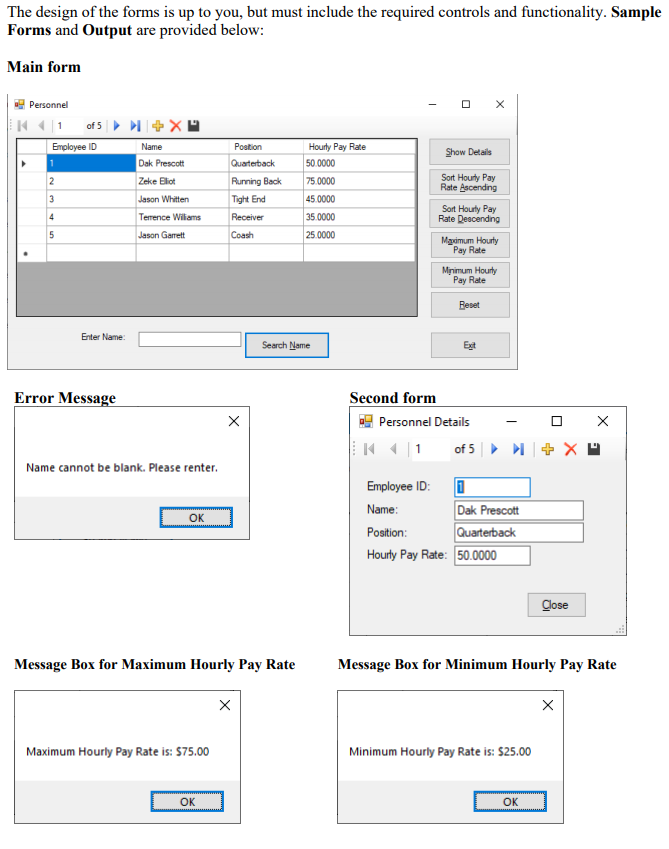This screenshot has width=669, height=849.
Task: Click Move Previous arrow in Personnel navigator
Action: click(x=41, y=126)
